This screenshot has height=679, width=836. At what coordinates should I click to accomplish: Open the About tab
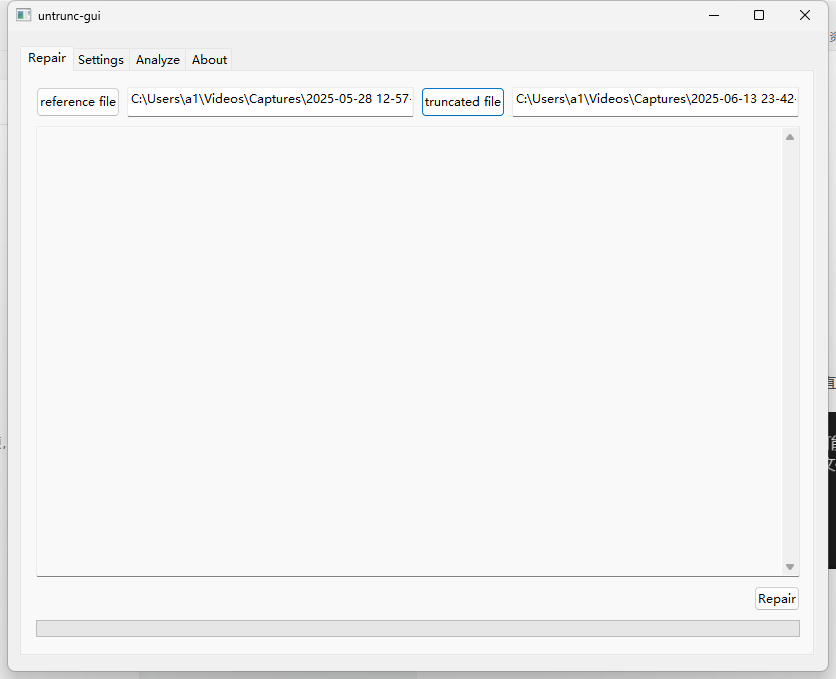[x=210, y=60]
